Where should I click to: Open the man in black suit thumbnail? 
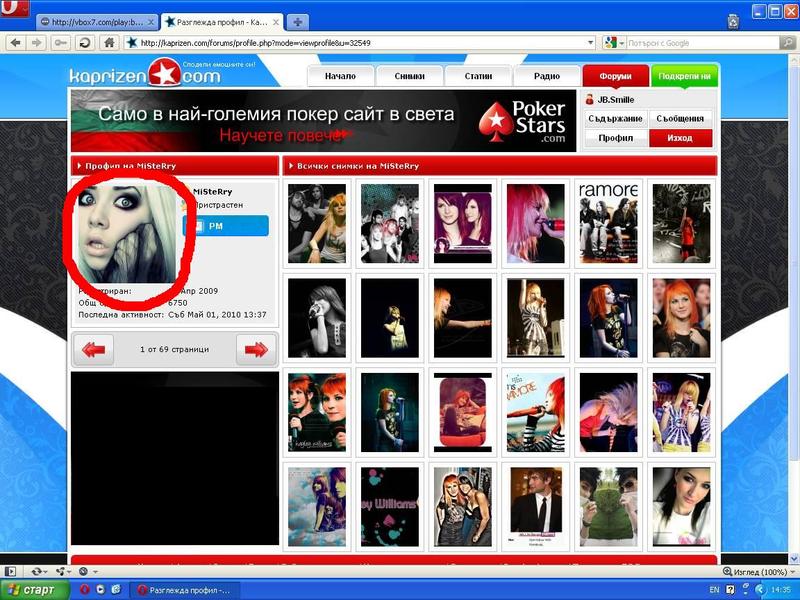click(536, 507)
